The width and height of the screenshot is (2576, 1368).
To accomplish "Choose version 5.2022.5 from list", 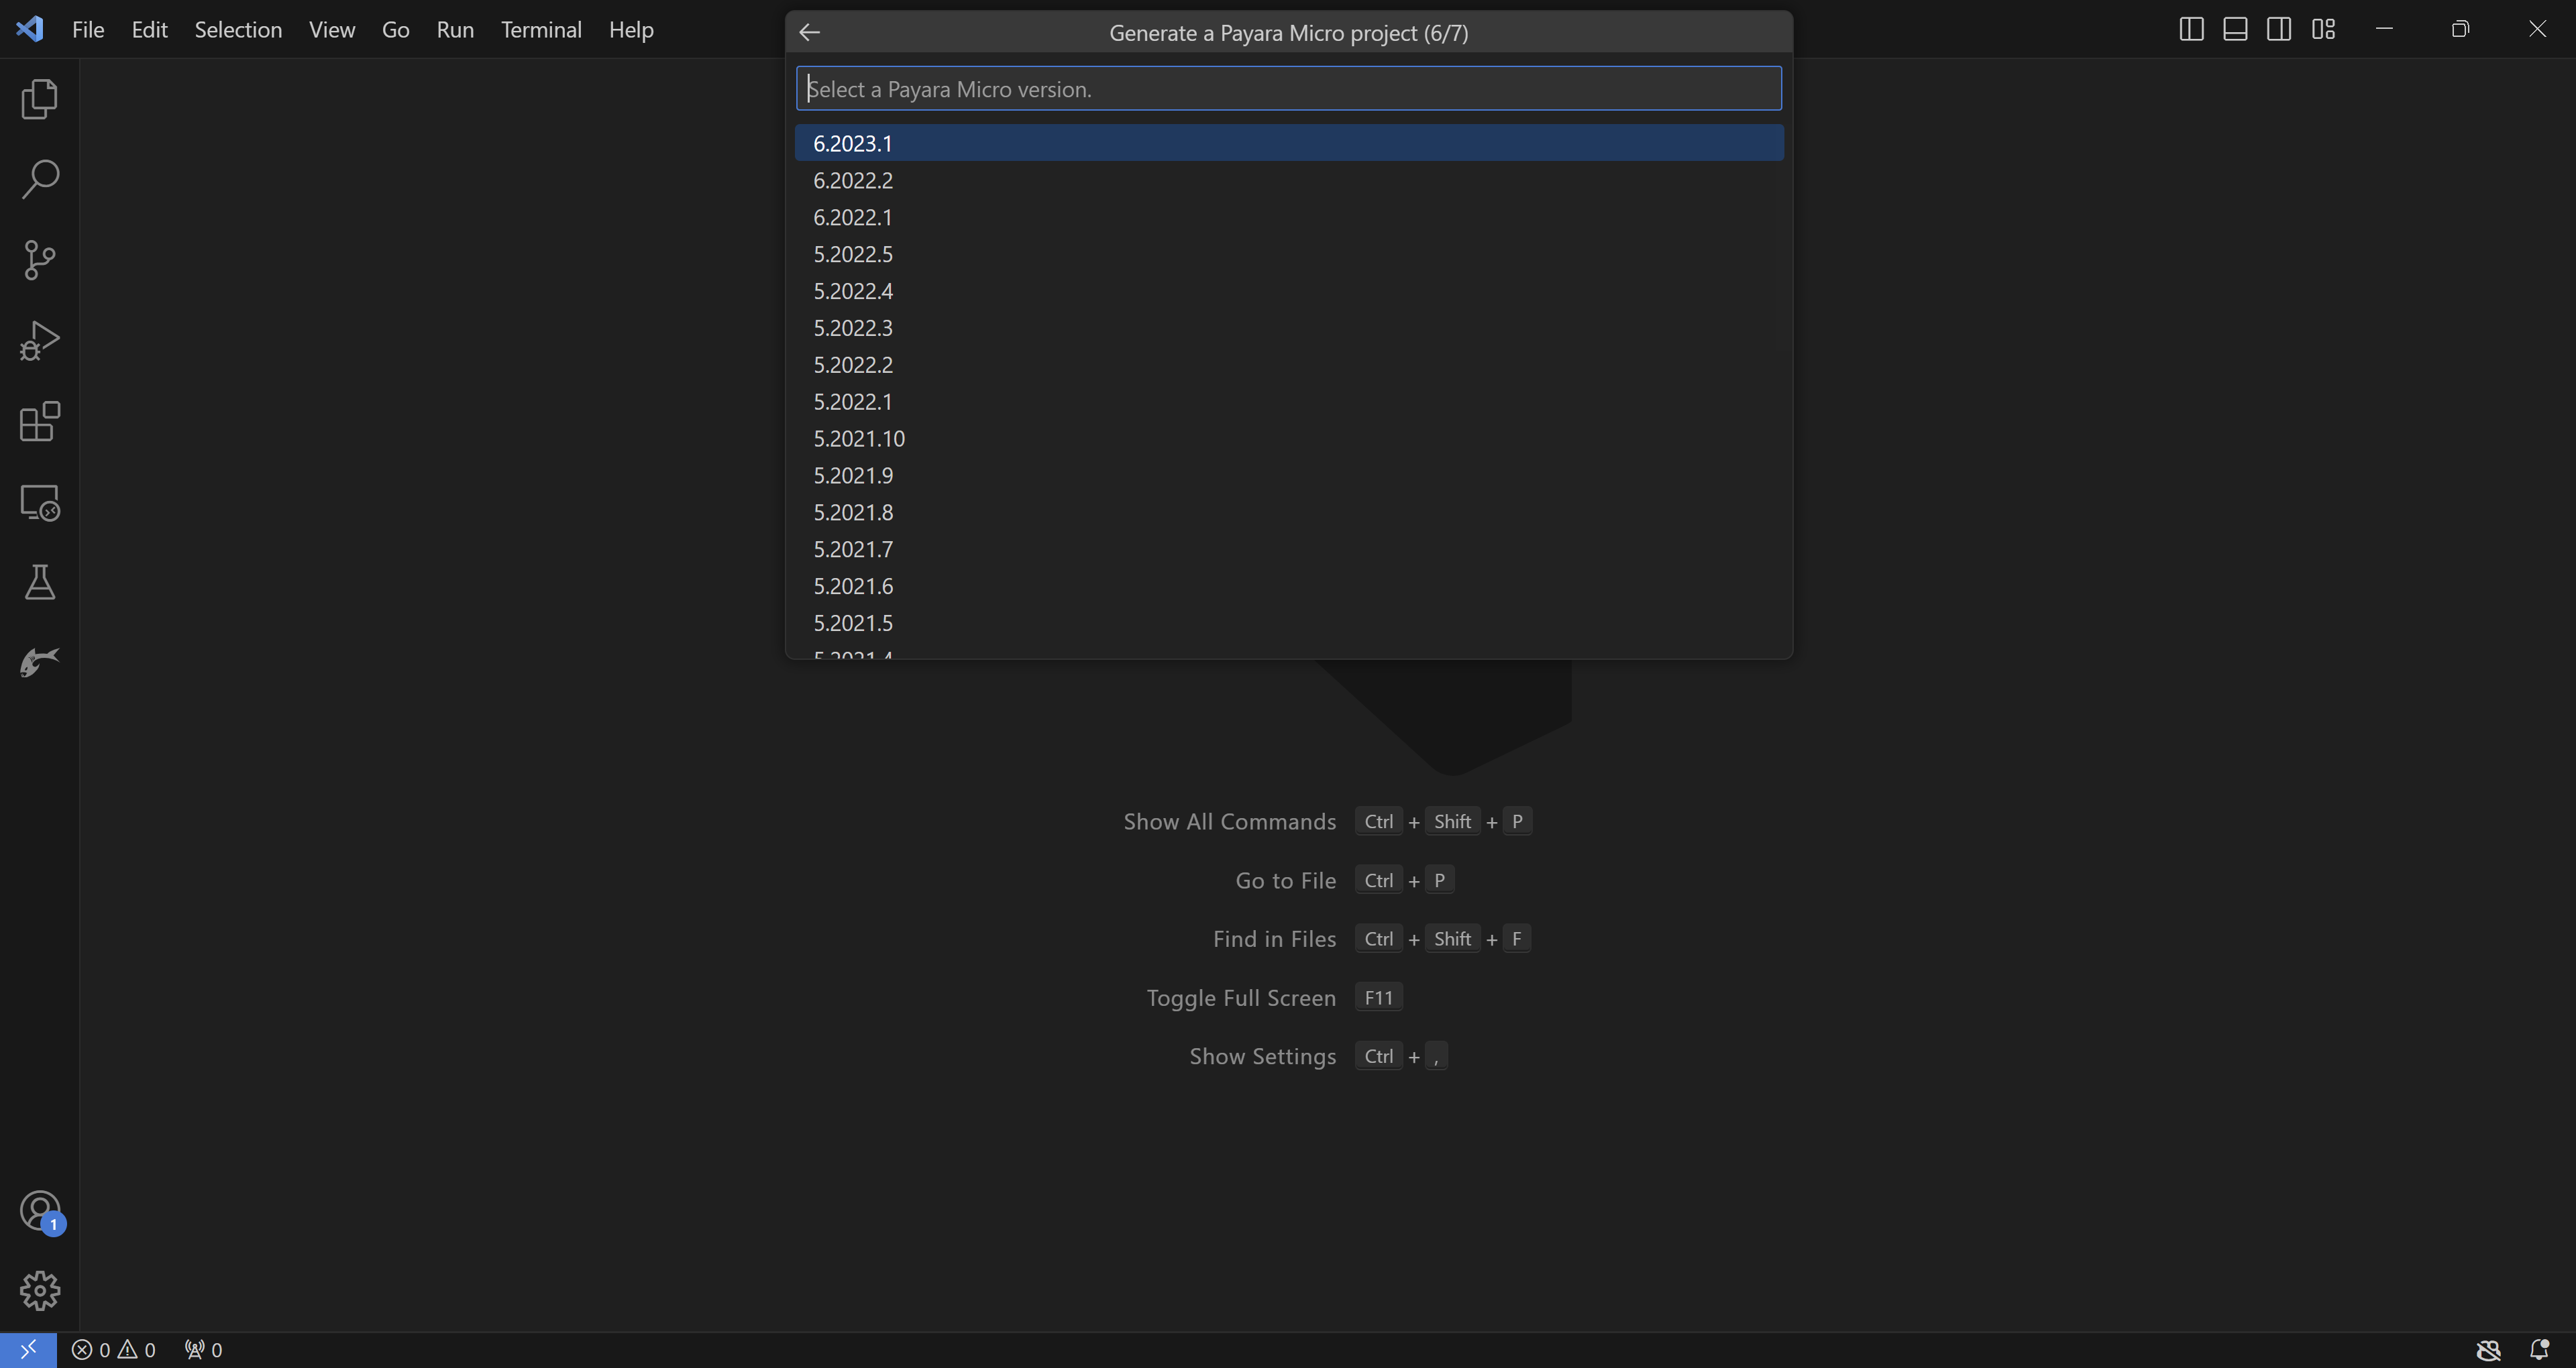I will 853,254.
